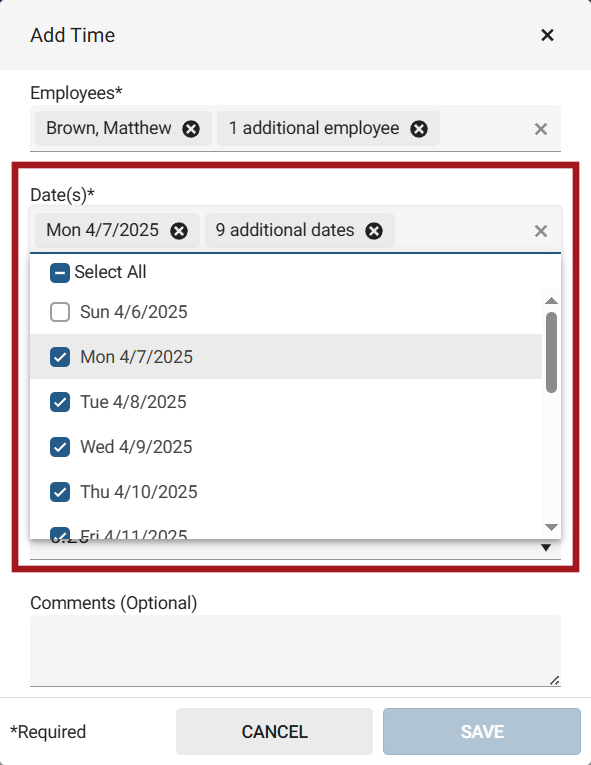Toggle the Select All checkbox
This screenshot has height=765, width=591.
click(60, 273)
